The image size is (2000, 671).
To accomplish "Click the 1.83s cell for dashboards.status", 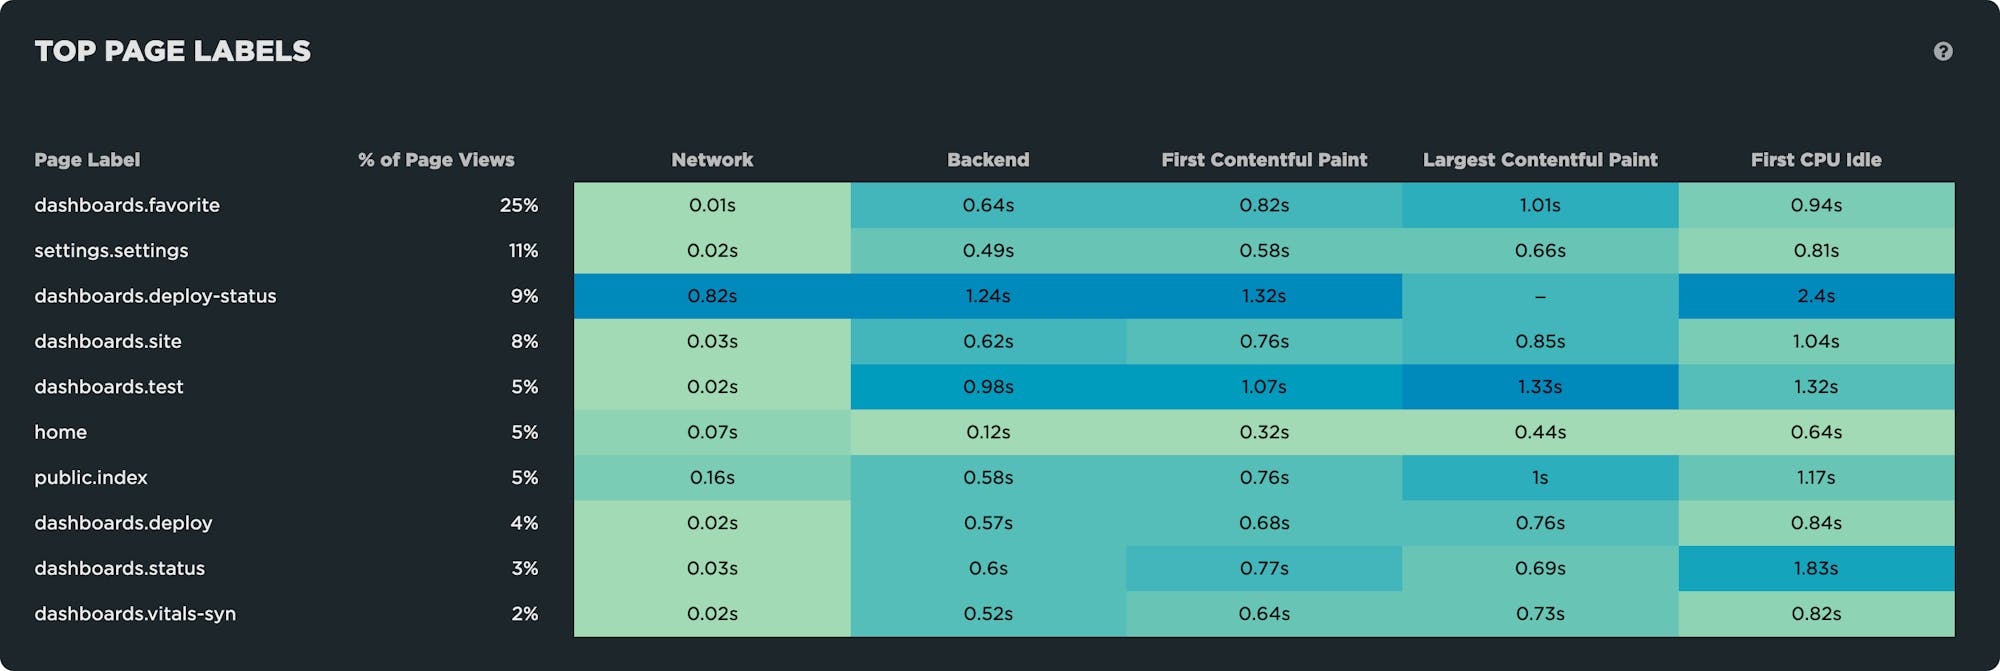I will pos(1816,568).
